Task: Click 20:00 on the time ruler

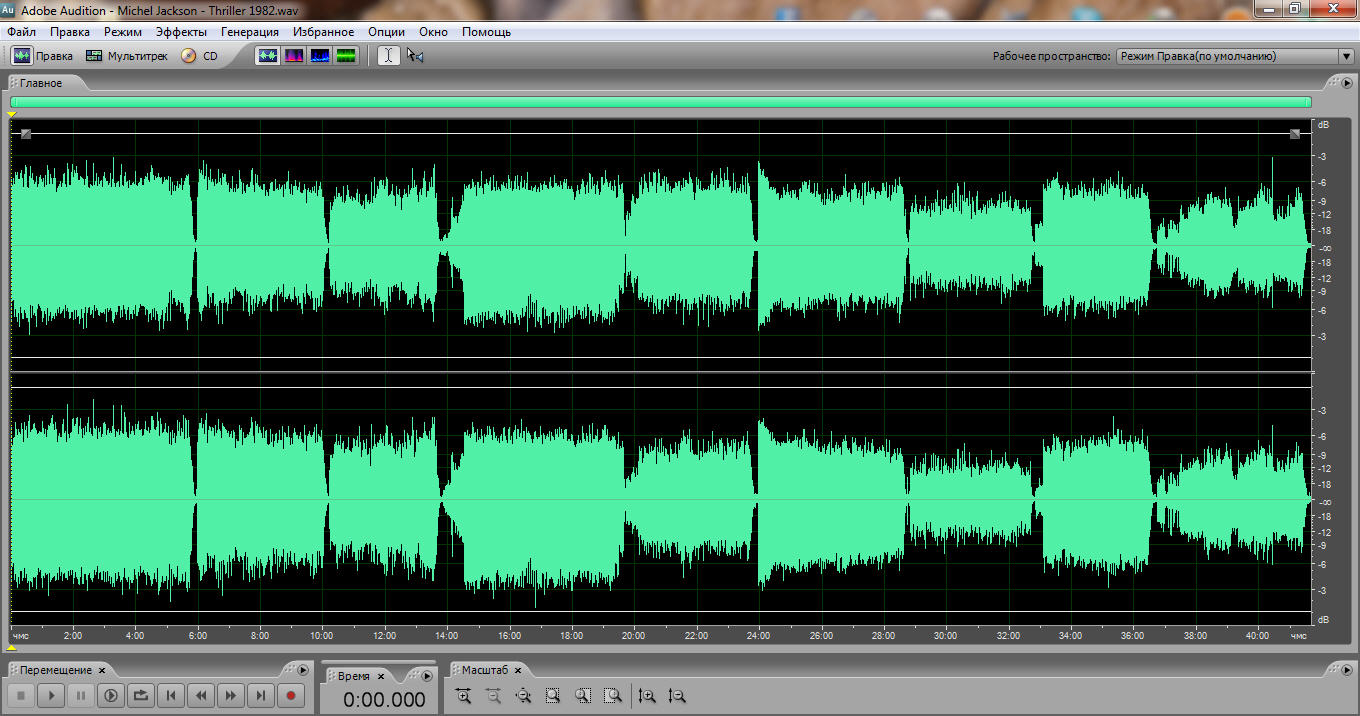Action: pos(633,635)
